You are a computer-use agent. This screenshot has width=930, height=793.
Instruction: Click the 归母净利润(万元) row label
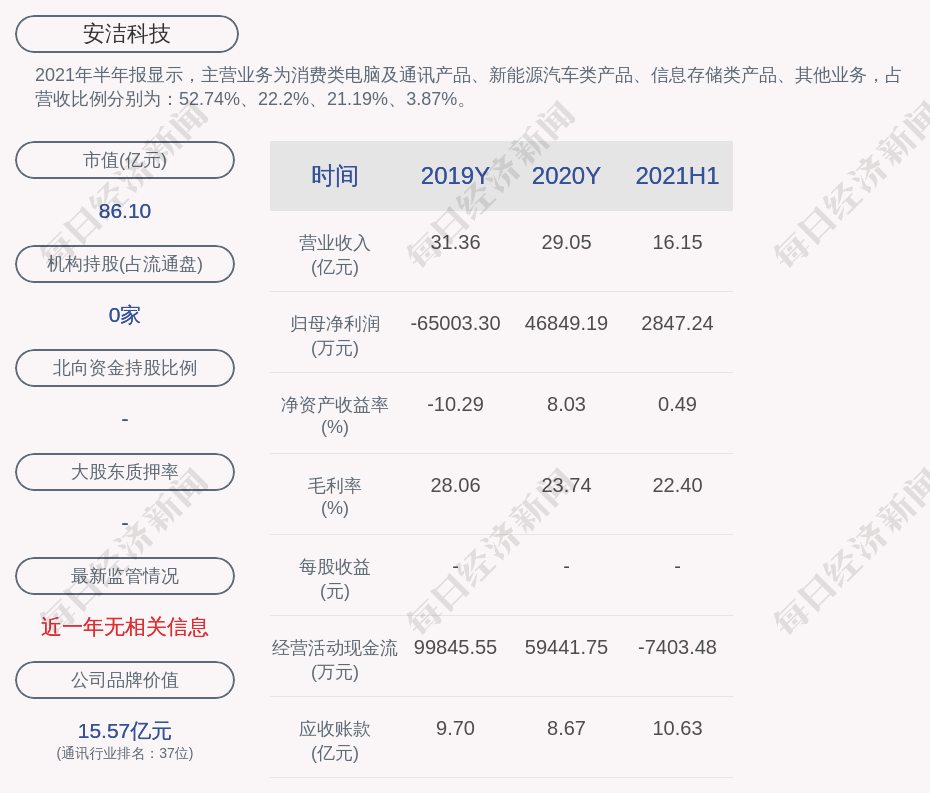pyautogui.click(x=335, y=336)
